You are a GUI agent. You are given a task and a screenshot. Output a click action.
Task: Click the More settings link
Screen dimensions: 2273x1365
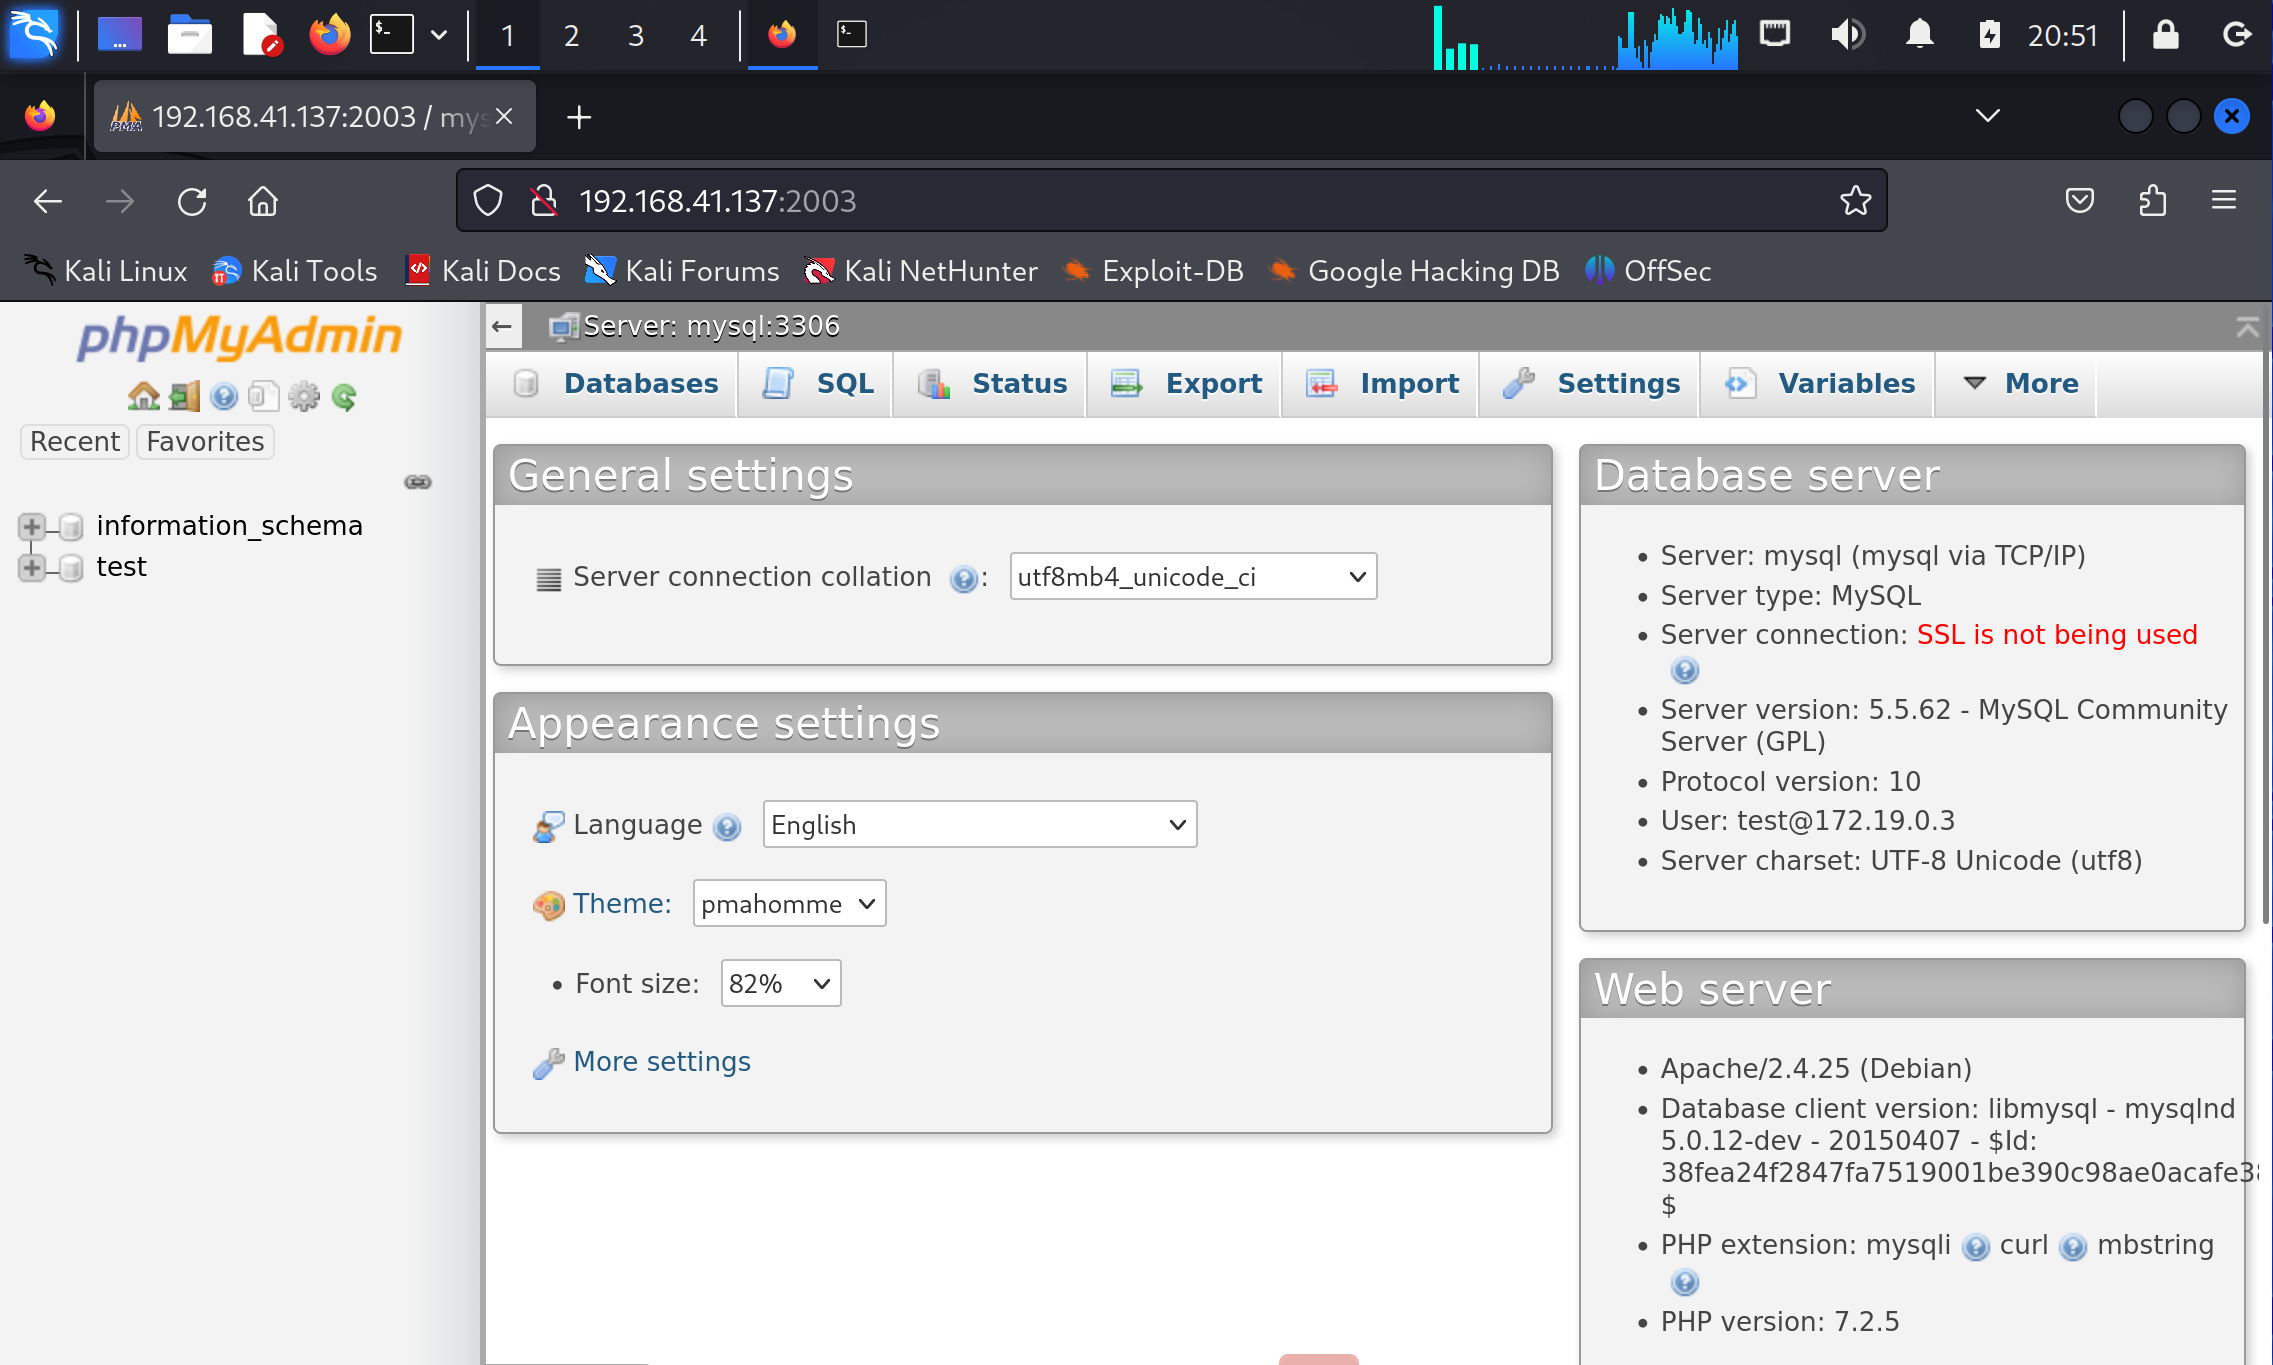[661, 1062]
